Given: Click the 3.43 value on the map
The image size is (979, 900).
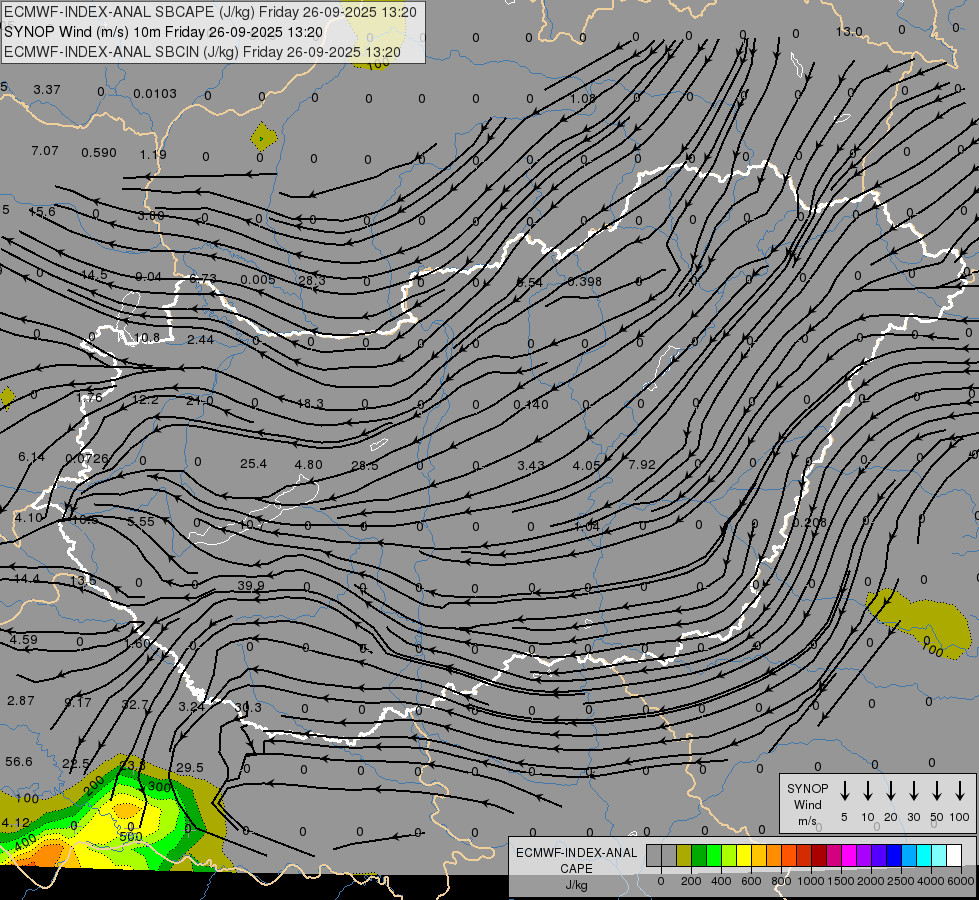Looking at the screenshot, I should 531,465.
